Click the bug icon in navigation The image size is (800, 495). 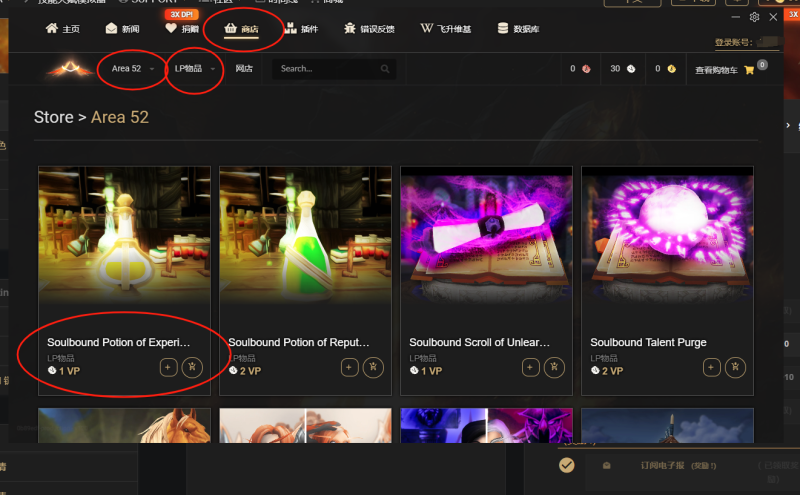click(x=350, y=28)
